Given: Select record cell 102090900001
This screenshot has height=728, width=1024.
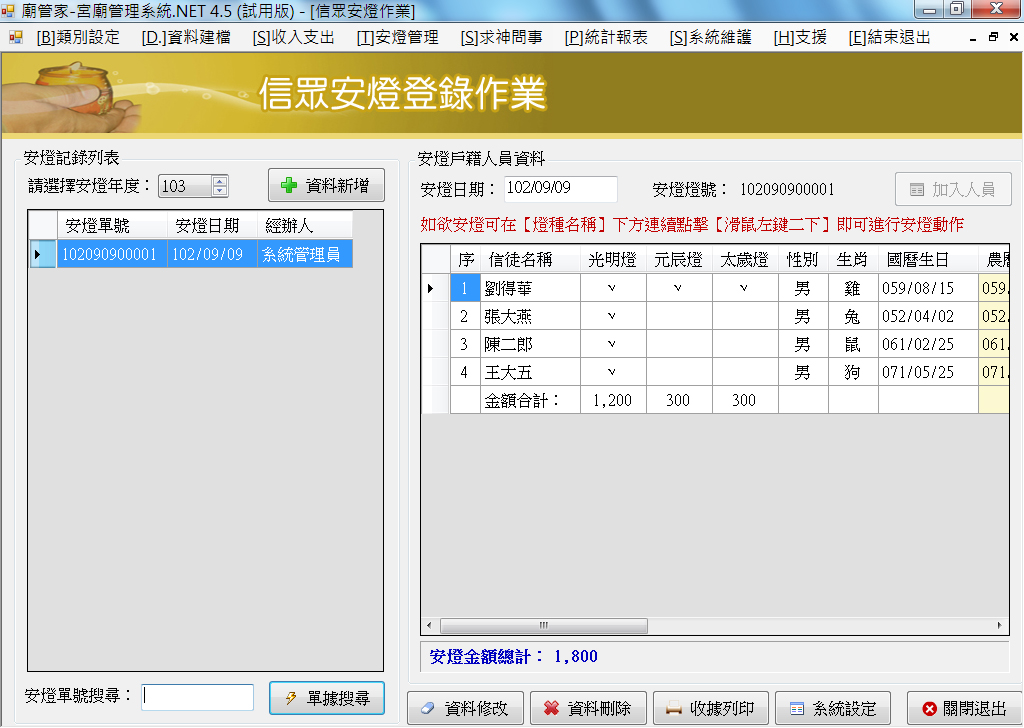Looking at the screenshot, I should 112,254.
